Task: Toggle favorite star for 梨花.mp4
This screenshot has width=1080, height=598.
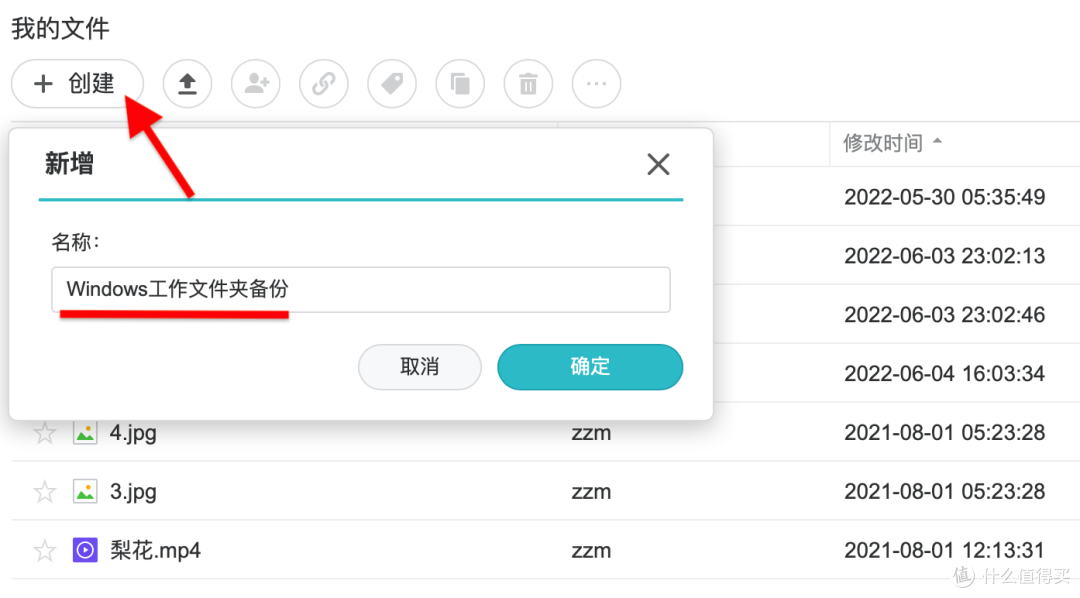Action: pos(44,550)
